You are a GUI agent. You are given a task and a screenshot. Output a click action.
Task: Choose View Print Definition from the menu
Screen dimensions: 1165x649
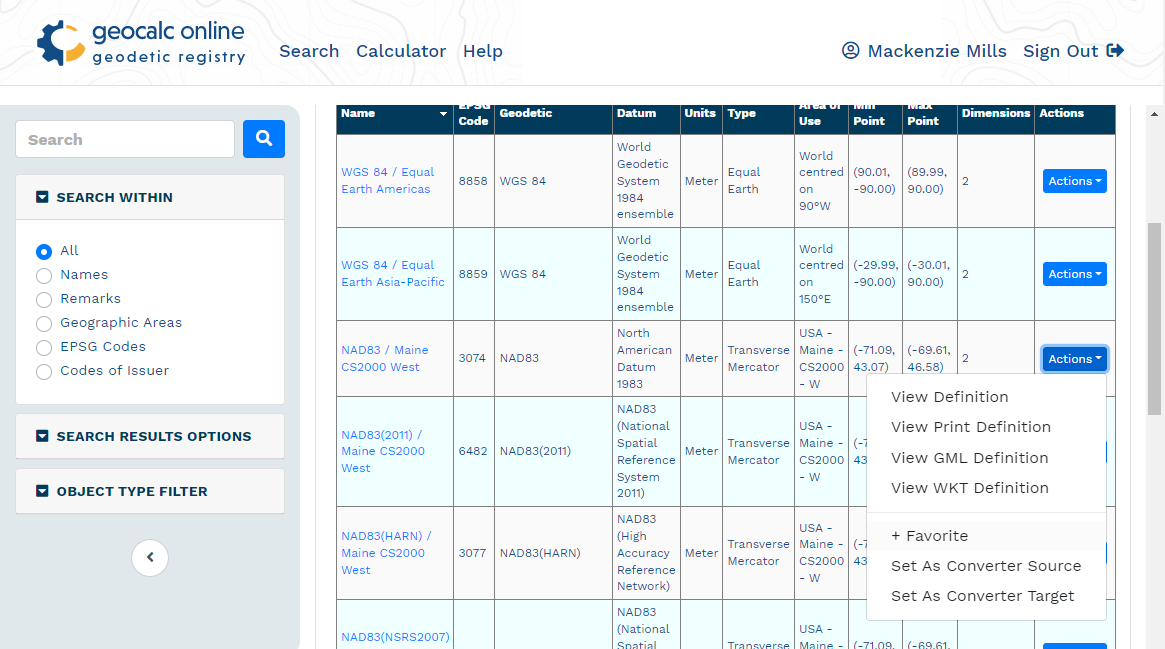970,427
